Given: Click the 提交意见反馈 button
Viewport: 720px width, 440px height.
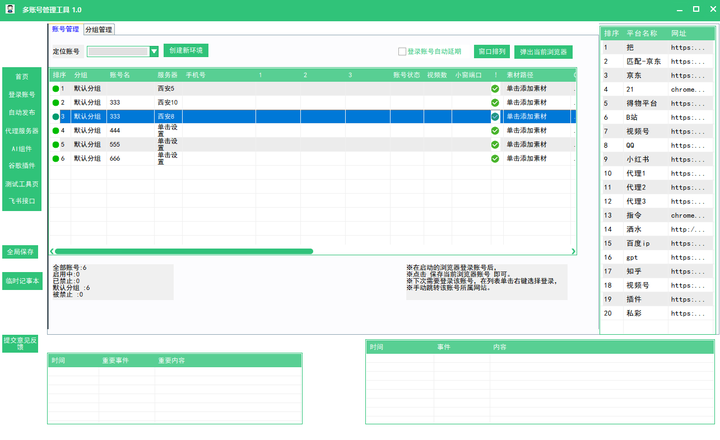Looking at the screenshot, I should pyautogui.click(x=20, y=343).
